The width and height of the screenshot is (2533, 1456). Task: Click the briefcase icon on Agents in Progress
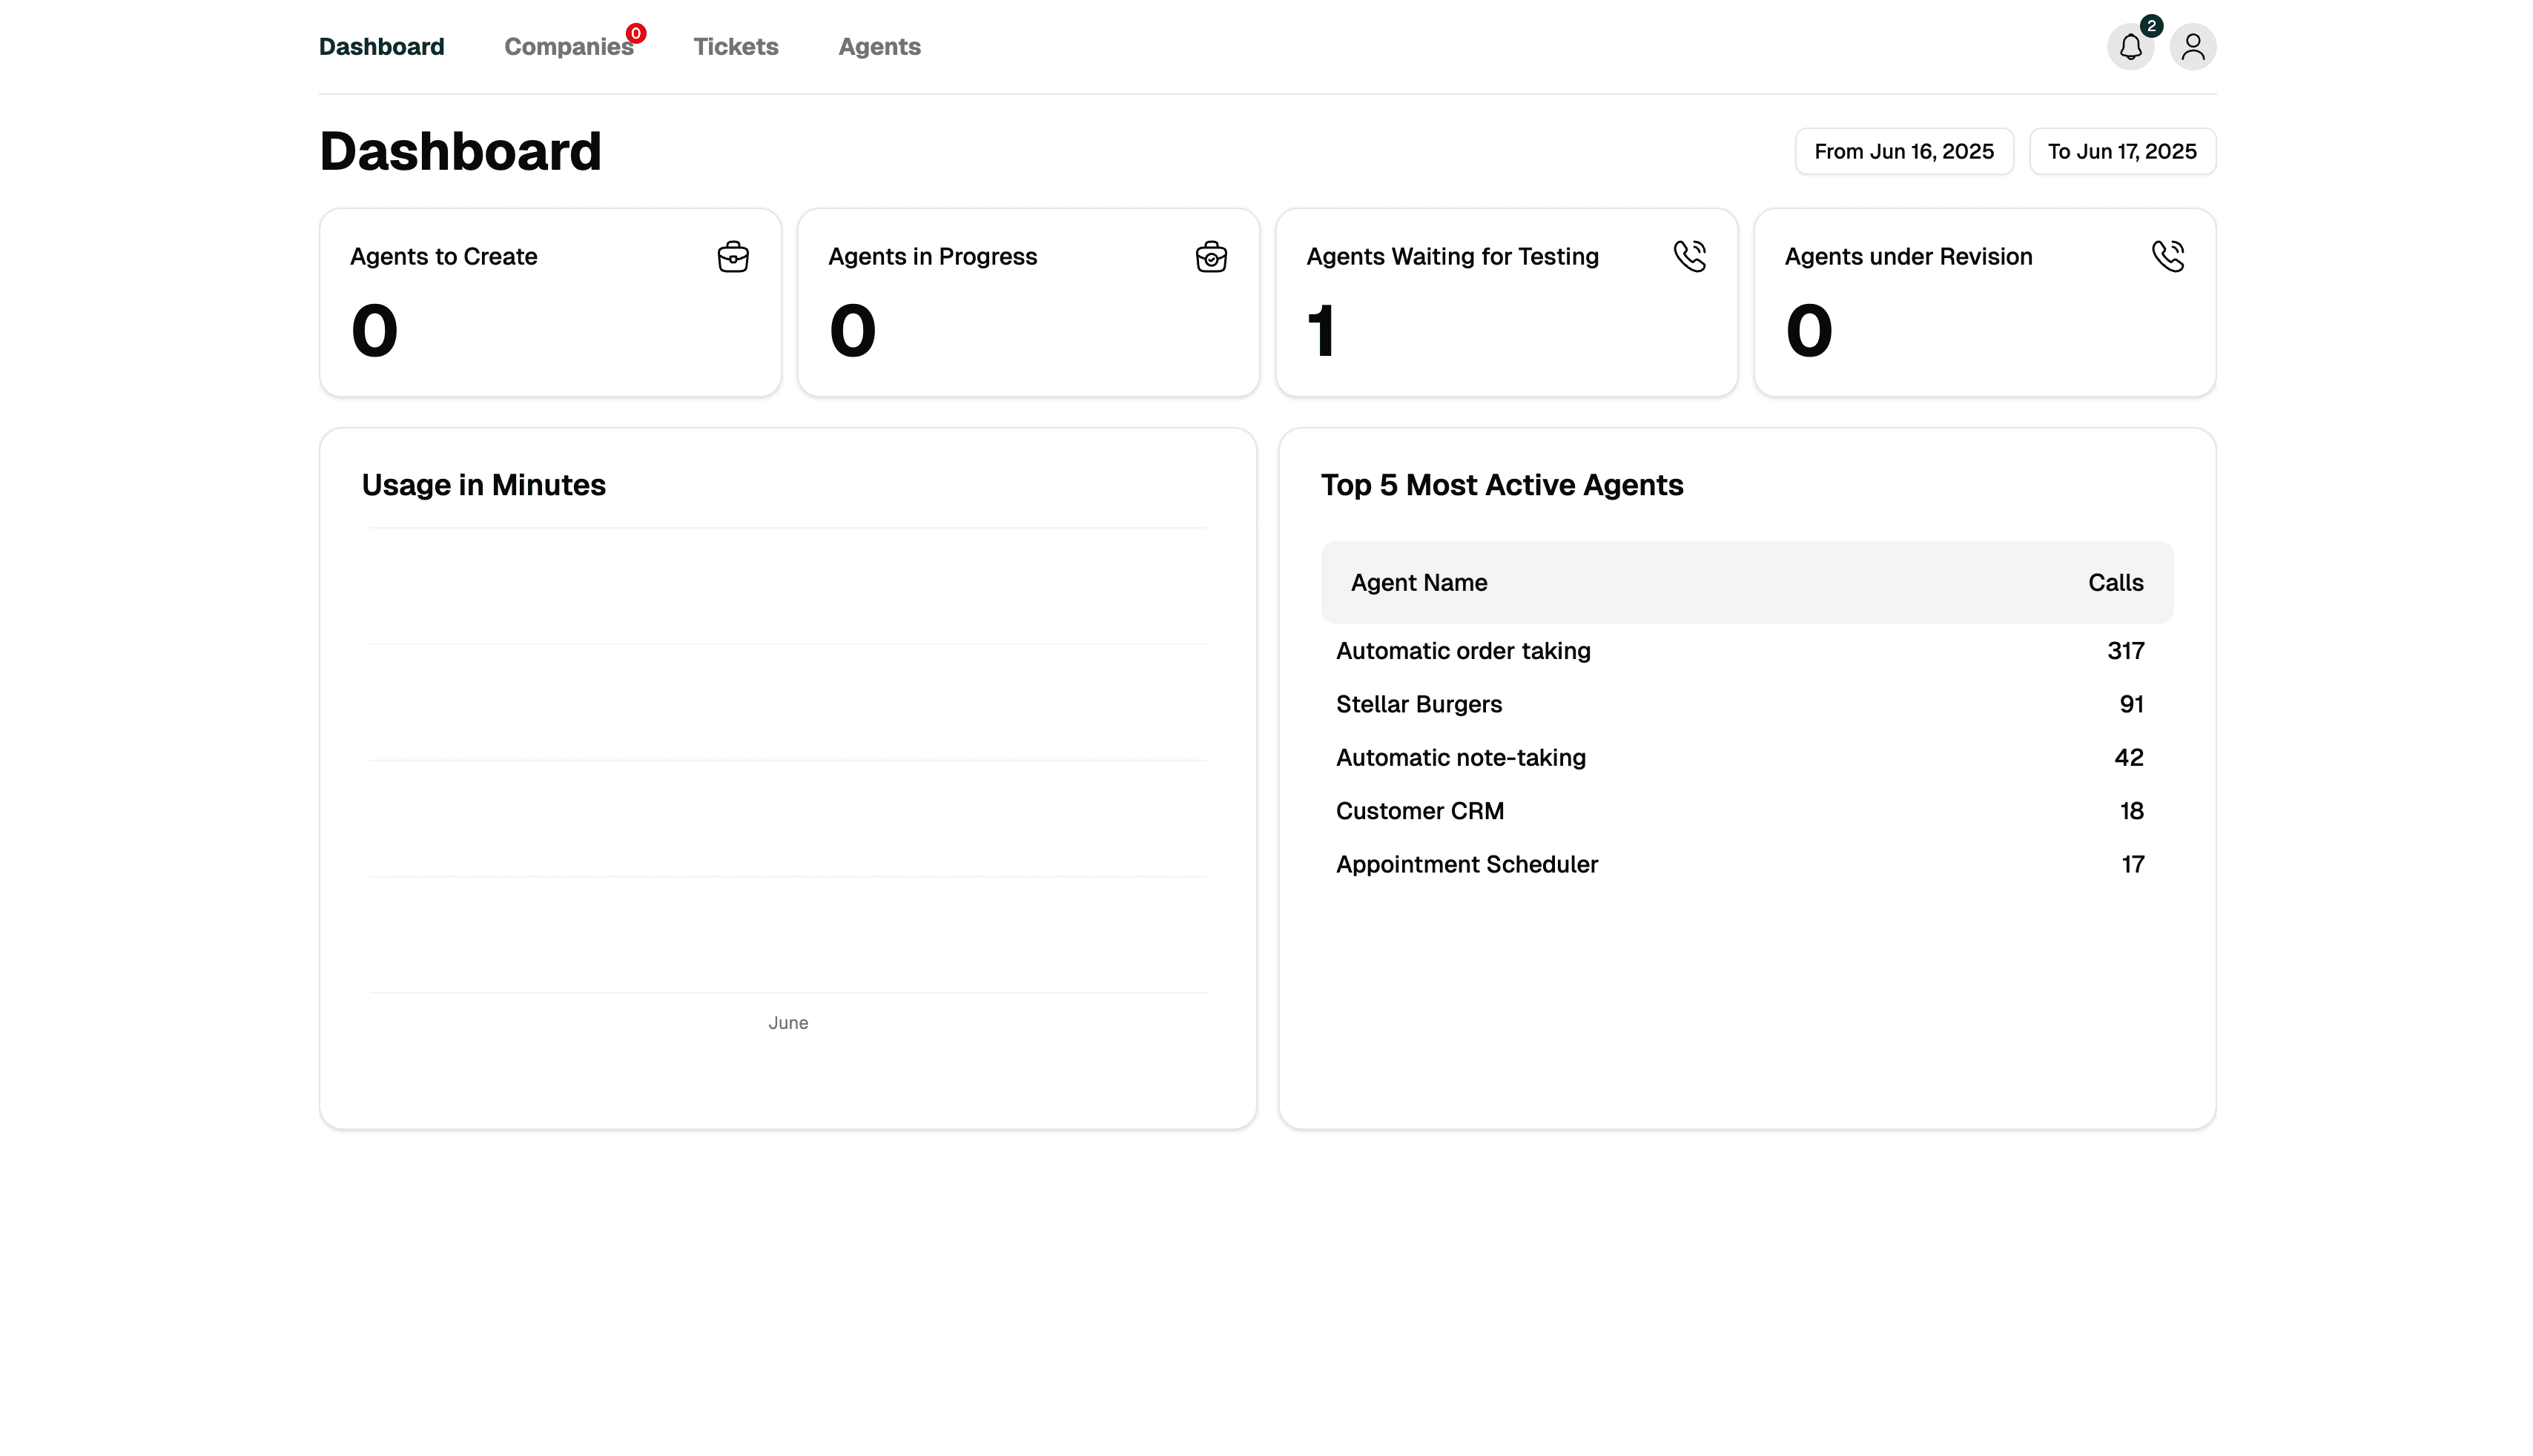tap(1211, 256)
